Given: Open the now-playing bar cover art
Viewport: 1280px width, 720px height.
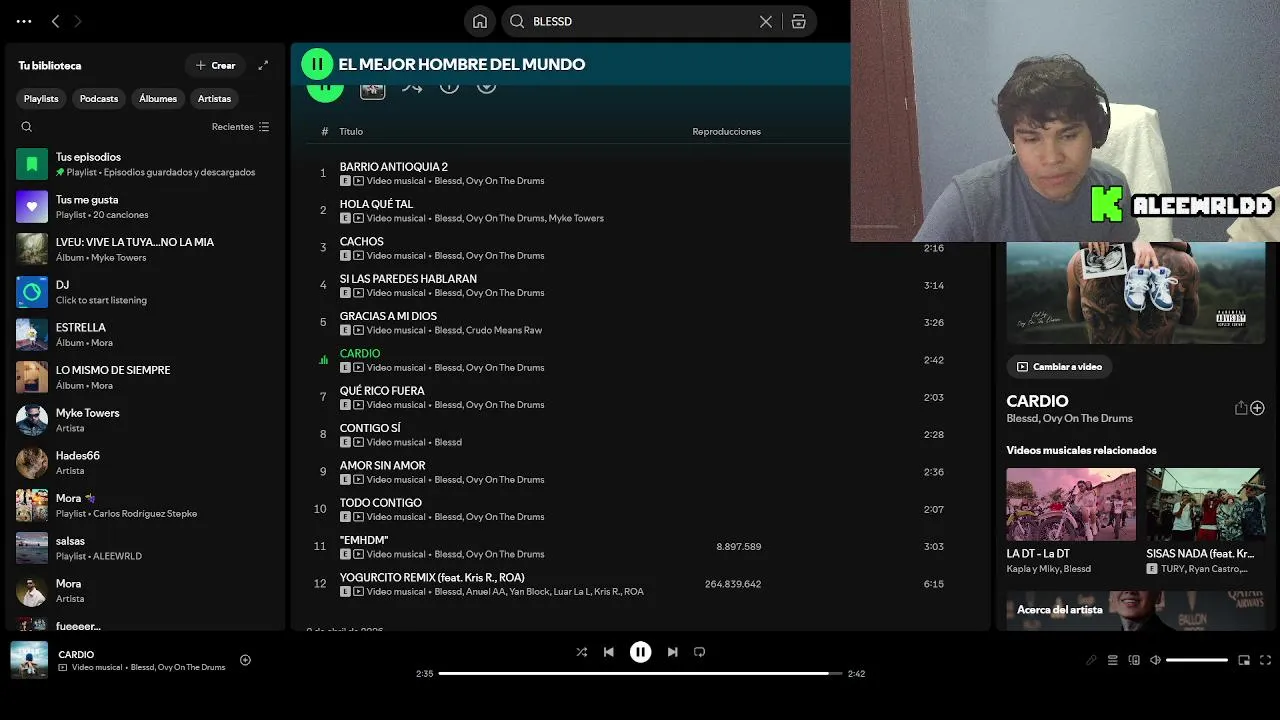Looking at the screenshot, I should click(29, 660).
